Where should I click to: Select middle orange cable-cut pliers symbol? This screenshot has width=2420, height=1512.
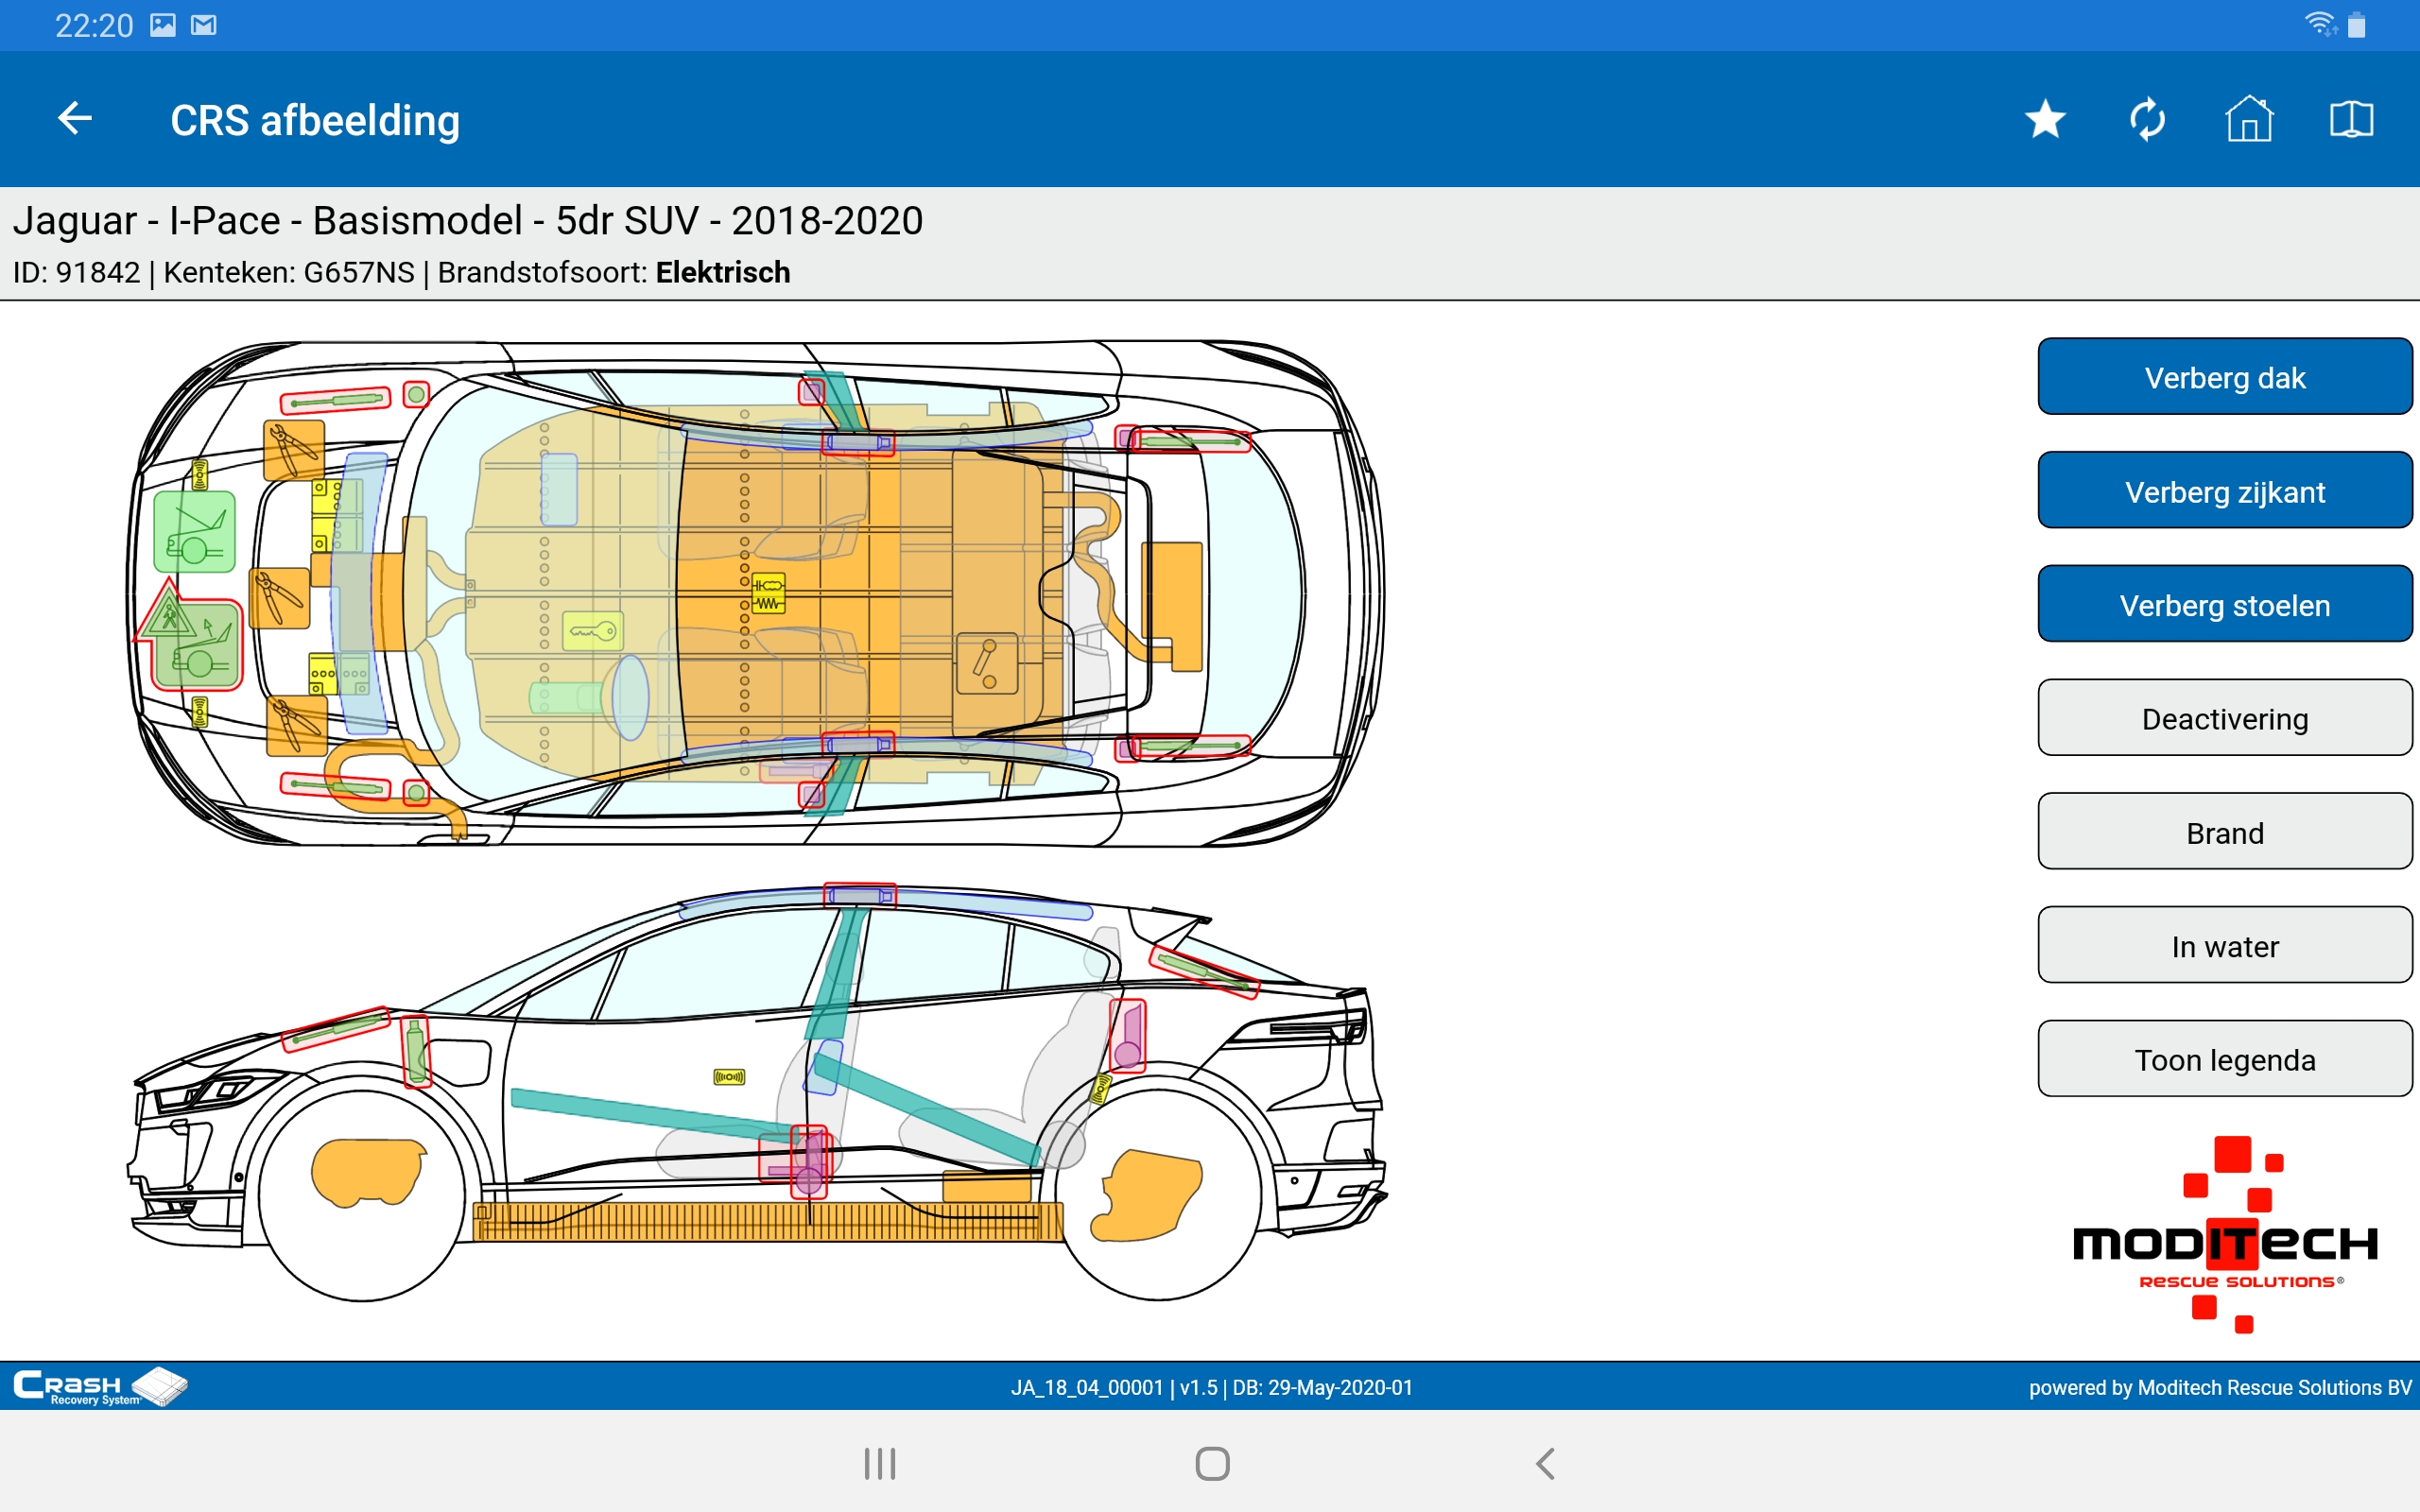(279, 598)
